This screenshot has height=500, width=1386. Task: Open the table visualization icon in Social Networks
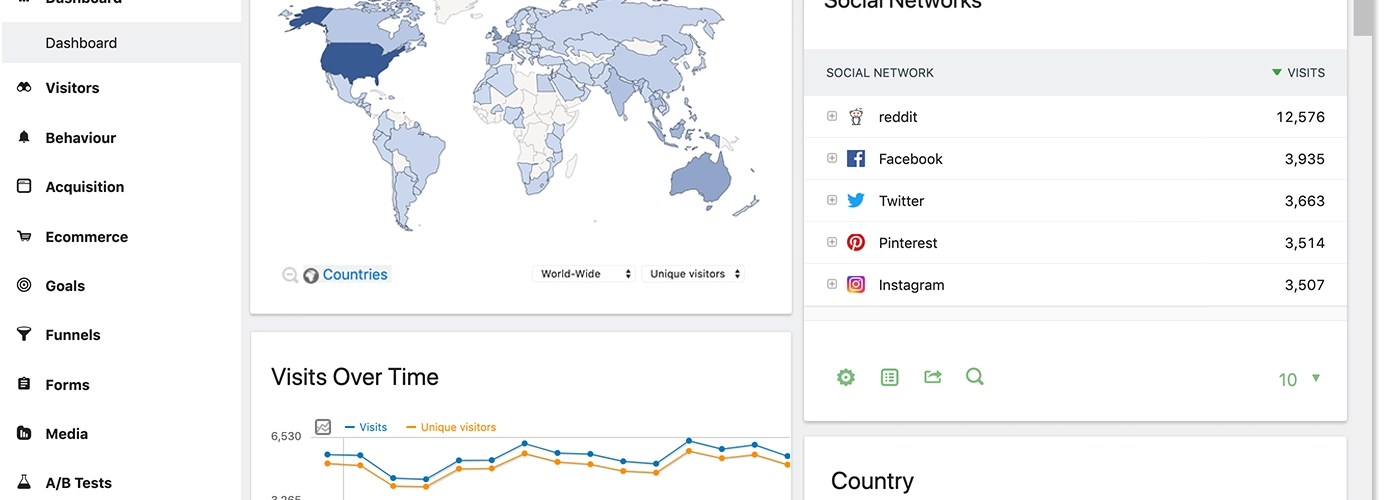tap(890, 377)
